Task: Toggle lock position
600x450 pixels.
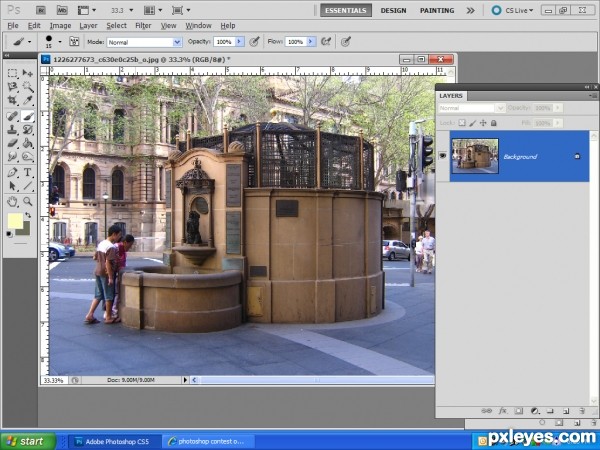Action: pyautogui.click(x=483, y=123)
